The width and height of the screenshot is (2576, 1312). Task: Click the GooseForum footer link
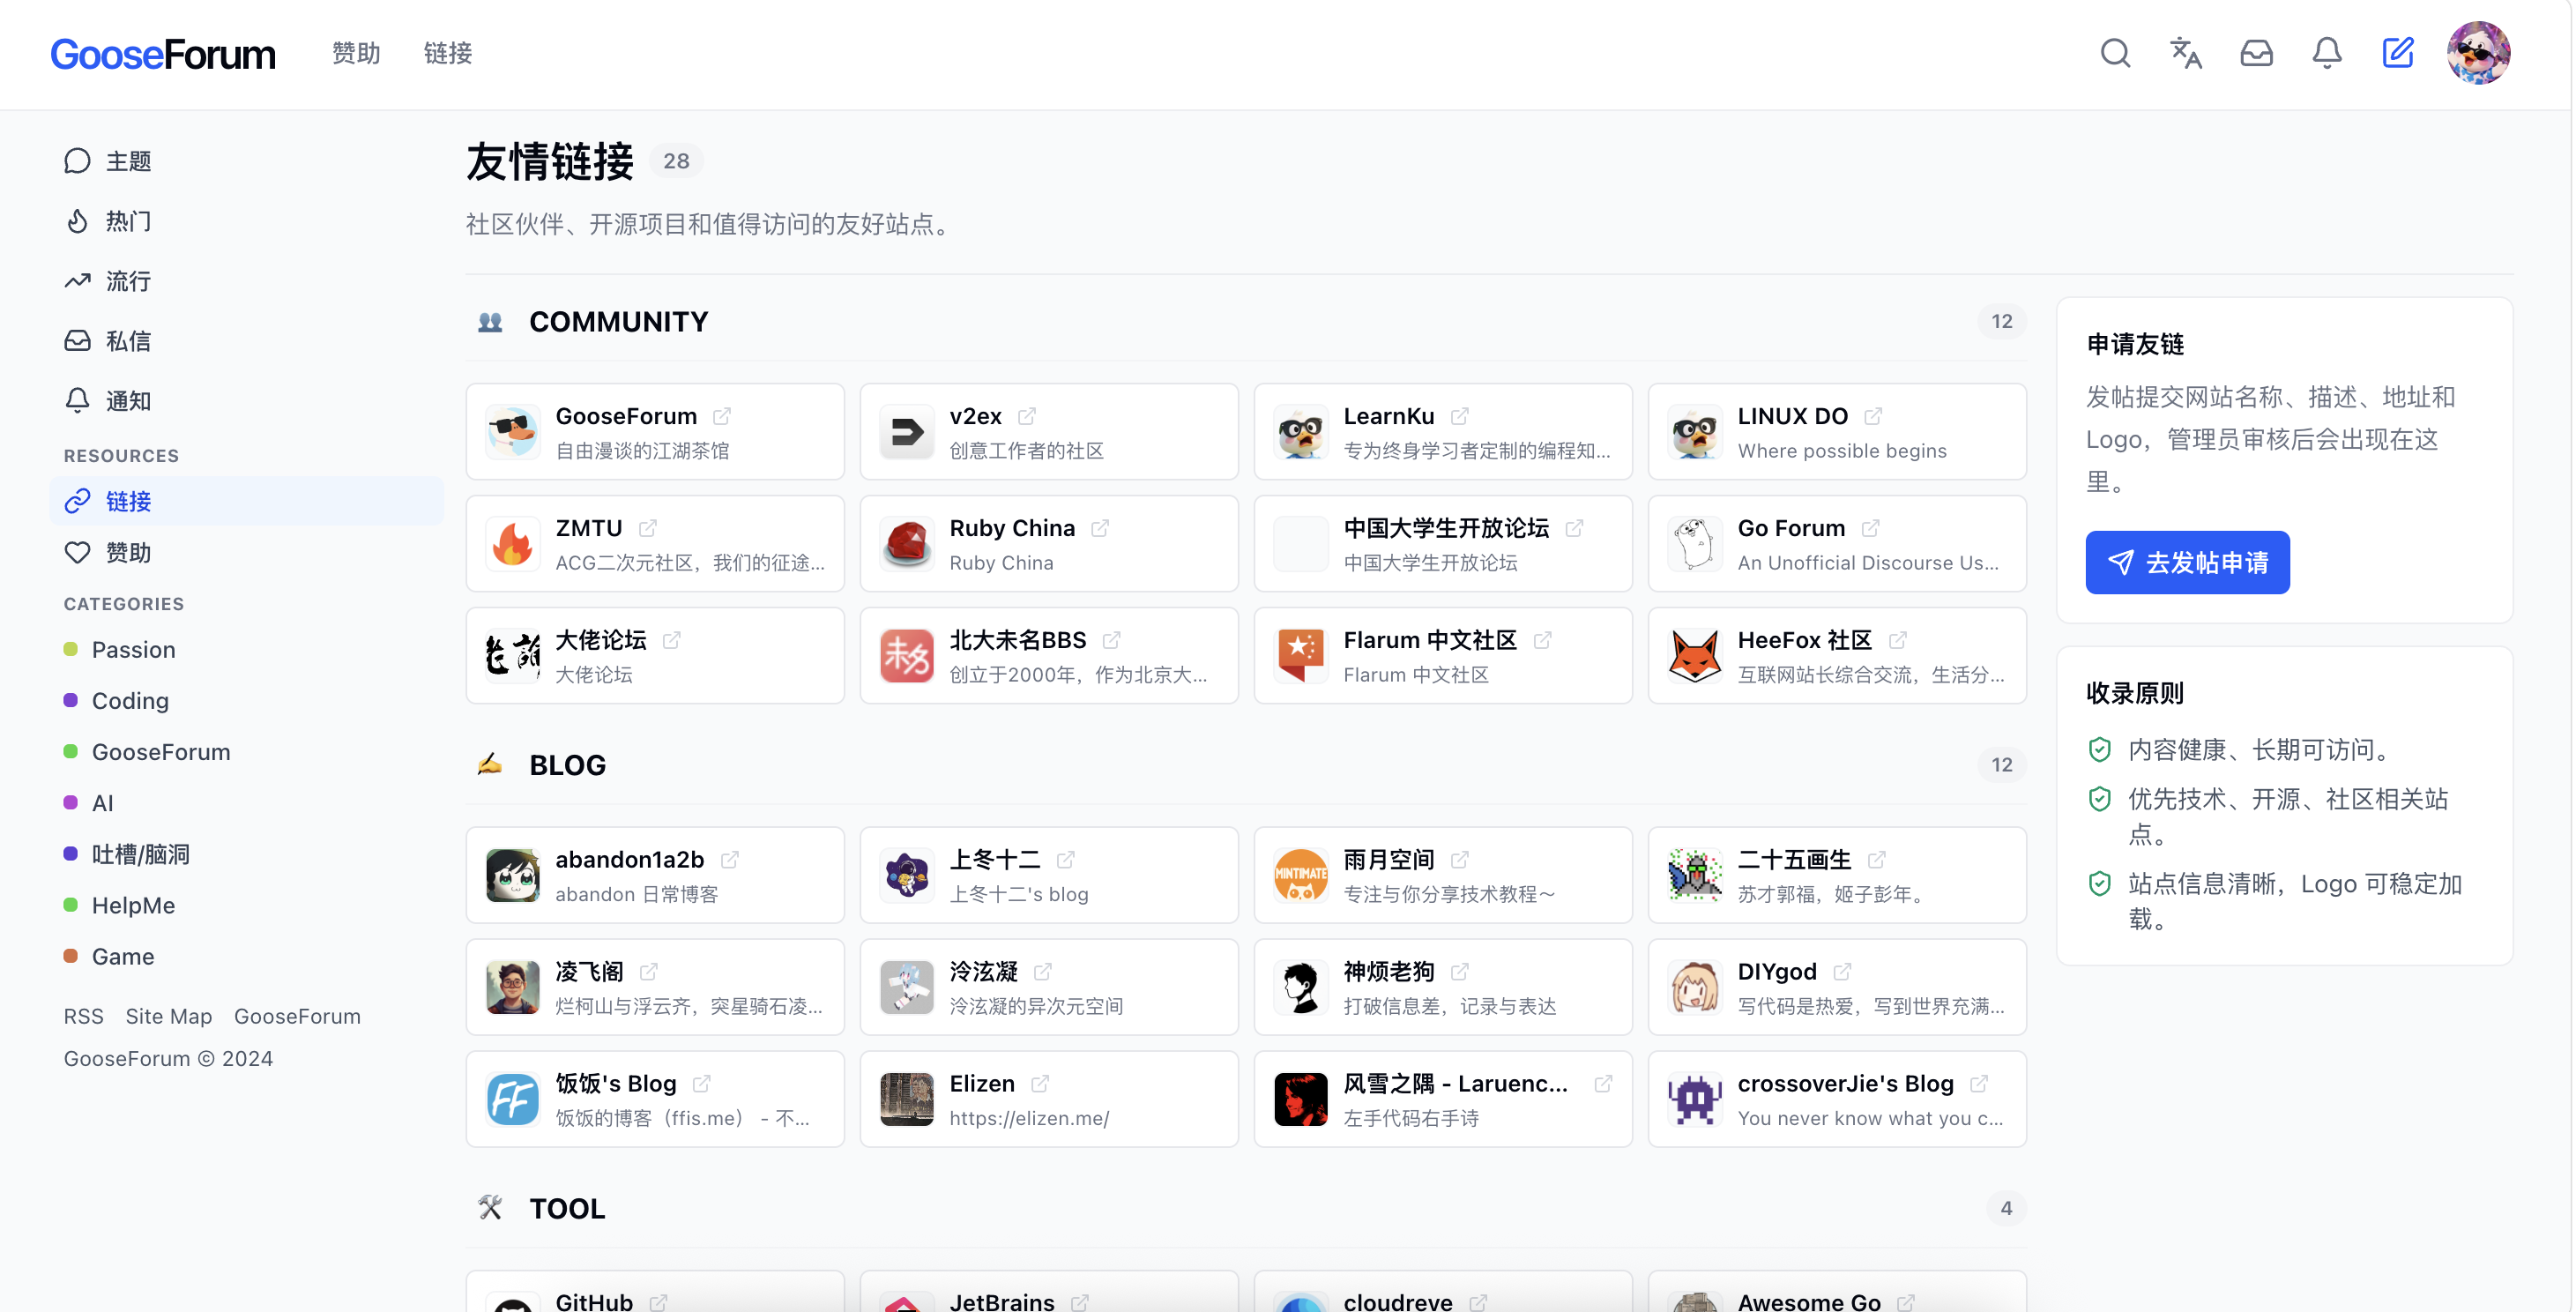coord(297,1016)
